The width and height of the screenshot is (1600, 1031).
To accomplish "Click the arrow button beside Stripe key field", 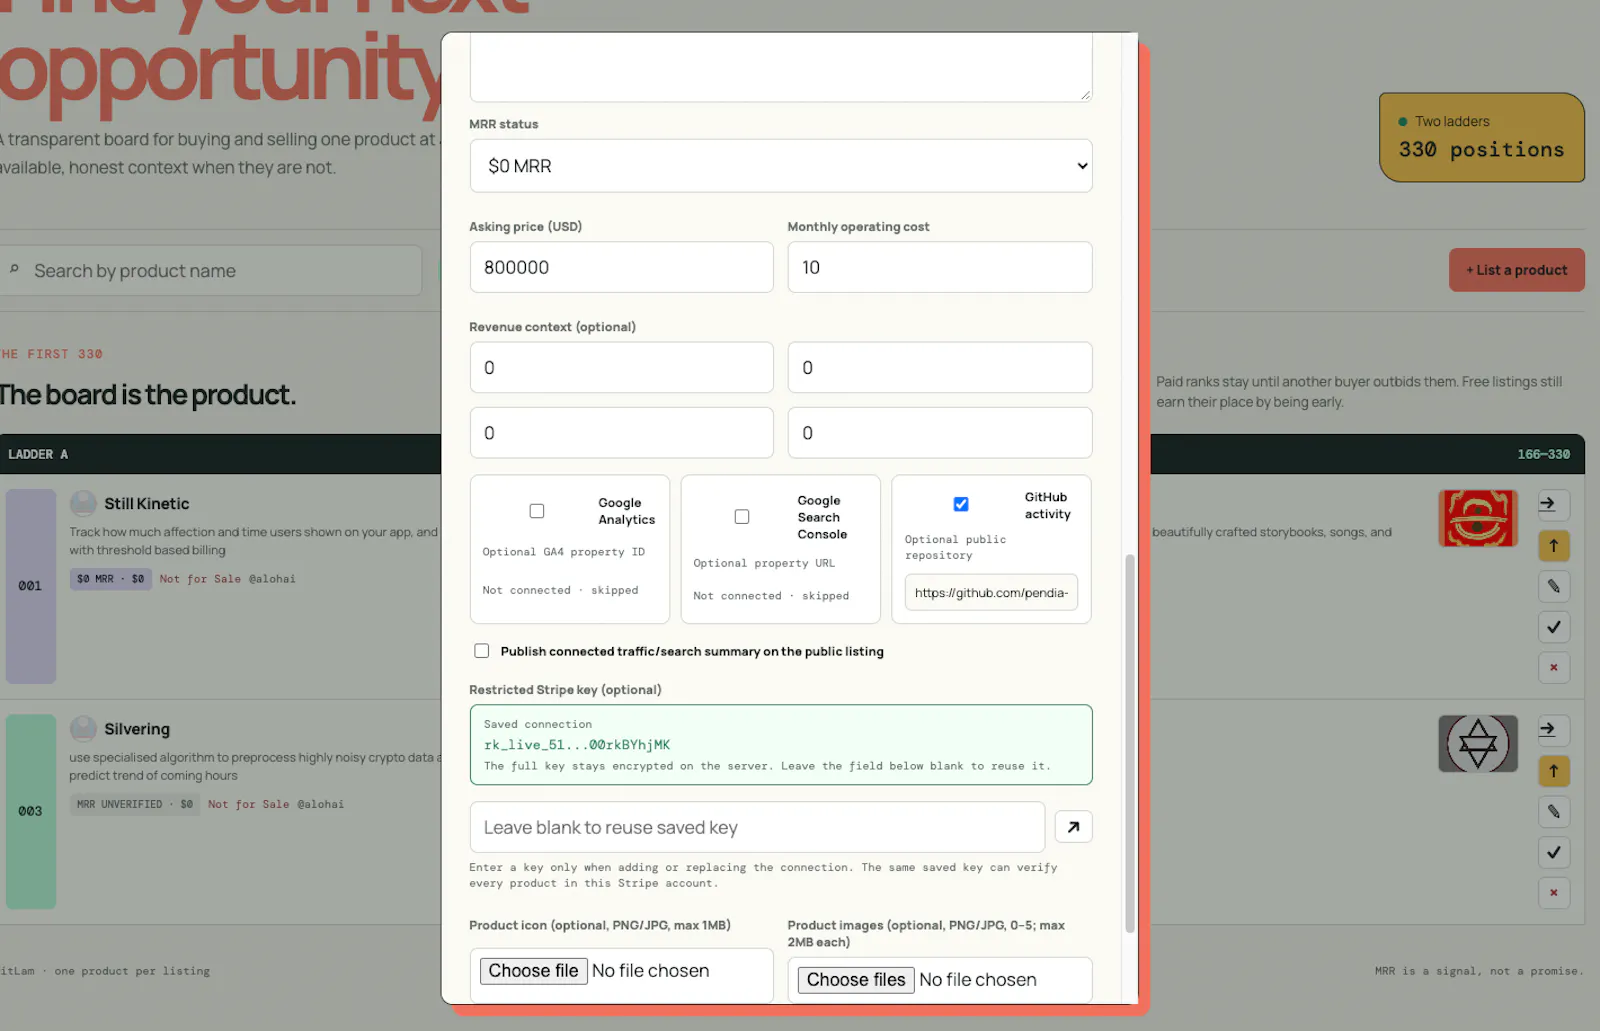I will [x=1073, y=827].
